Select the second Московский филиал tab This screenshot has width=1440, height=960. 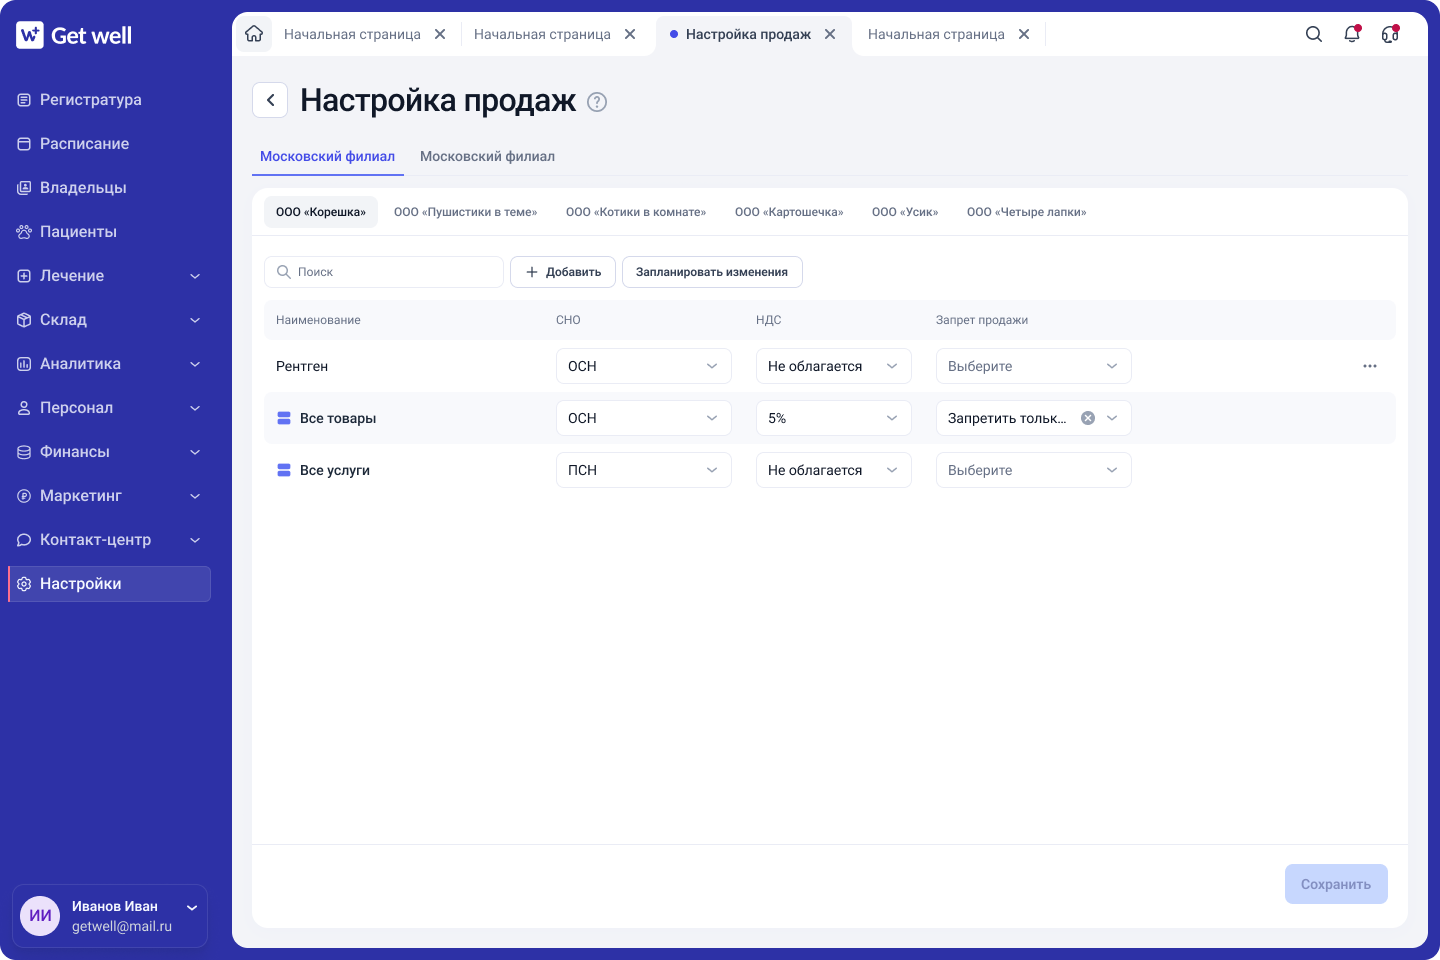click(x=487, y=156)
